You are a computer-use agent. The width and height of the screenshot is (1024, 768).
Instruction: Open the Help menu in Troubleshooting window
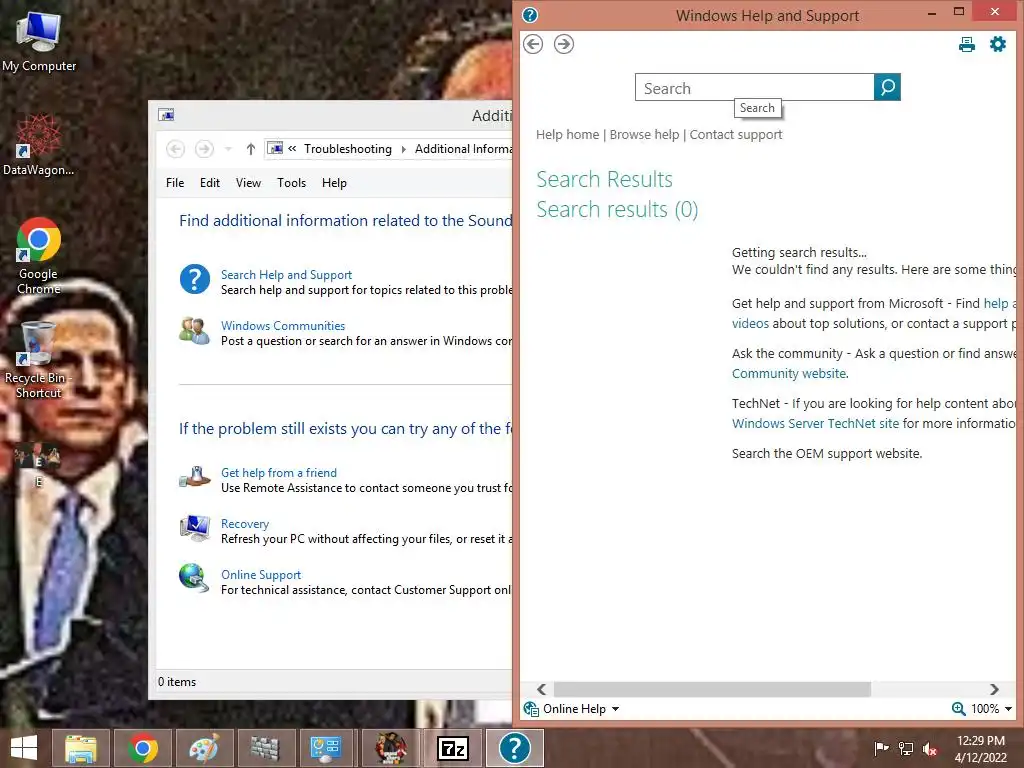(x=334, y=183)
